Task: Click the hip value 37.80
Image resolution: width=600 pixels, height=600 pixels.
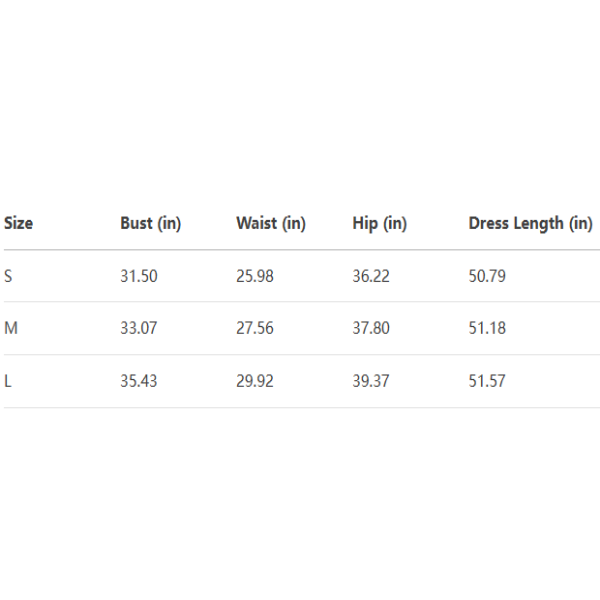Action: coord(371,328)
